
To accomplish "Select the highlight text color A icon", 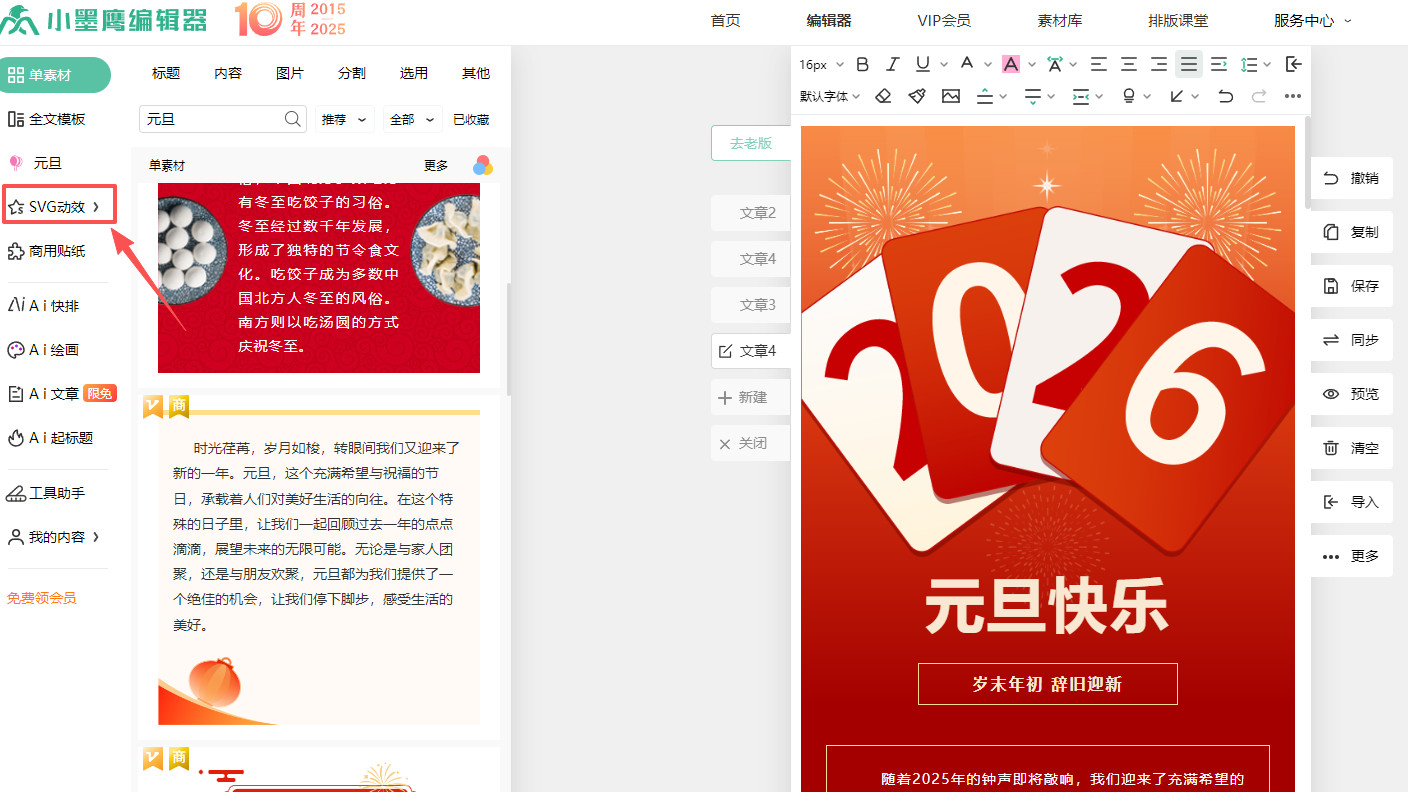I will point(1013,63).
